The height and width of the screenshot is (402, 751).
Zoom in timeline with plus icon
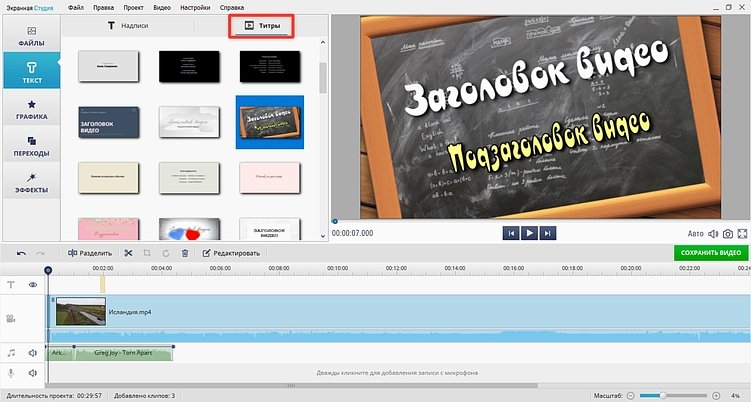click(716, 395)
